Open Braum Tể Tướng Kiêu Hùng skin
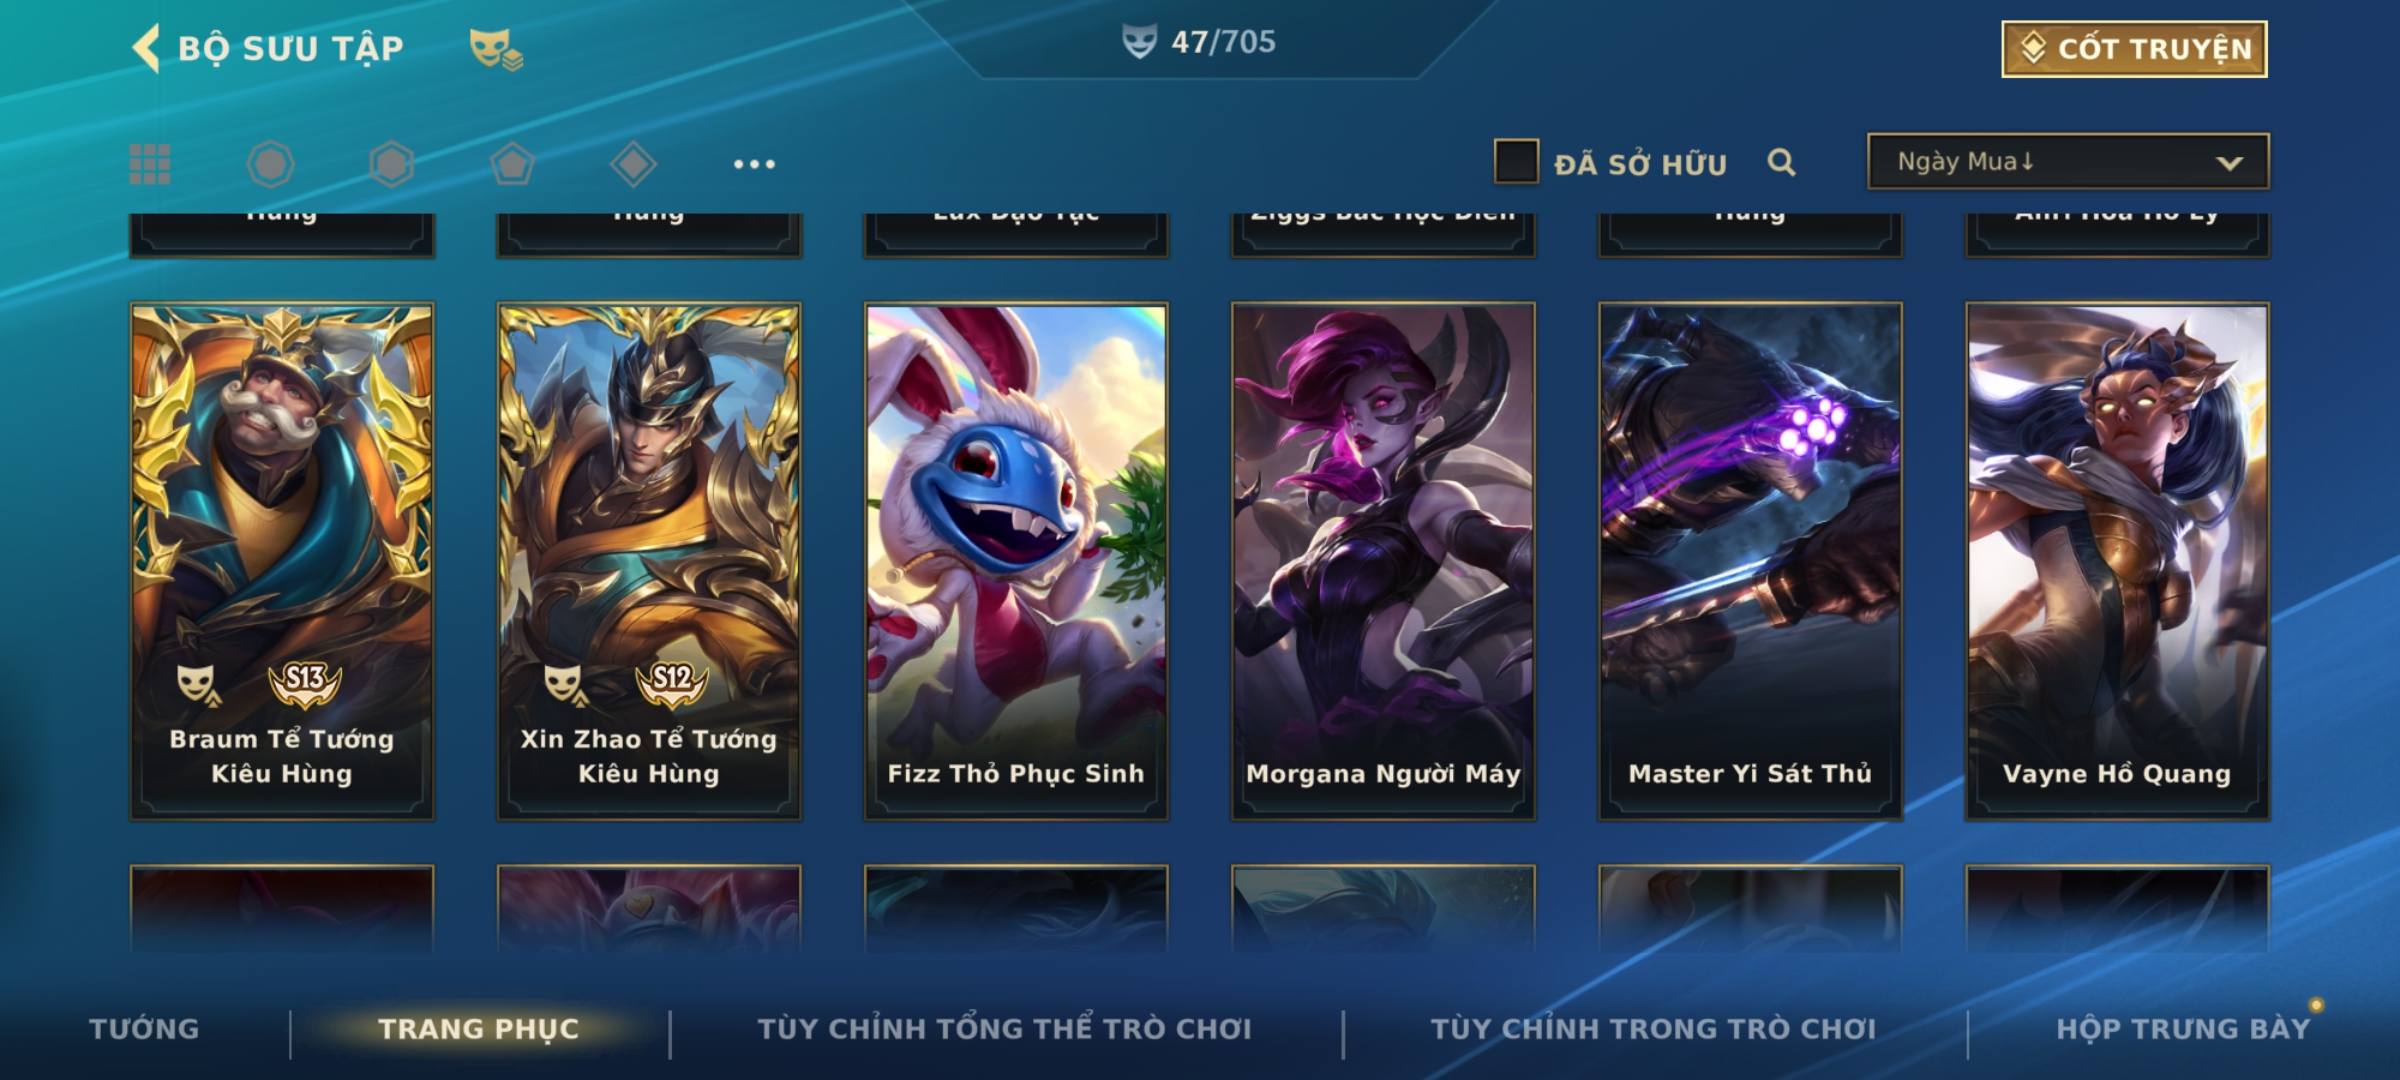 (x=282, y=561)
